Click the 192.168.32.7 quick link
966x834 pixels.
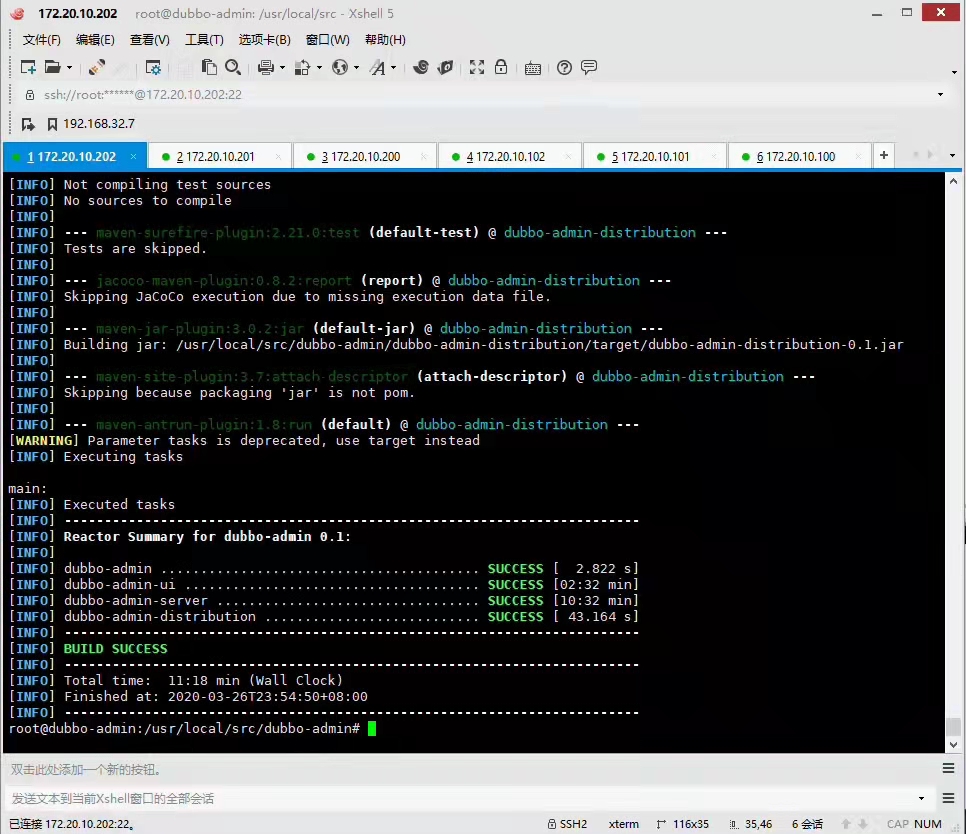point(99,124)
